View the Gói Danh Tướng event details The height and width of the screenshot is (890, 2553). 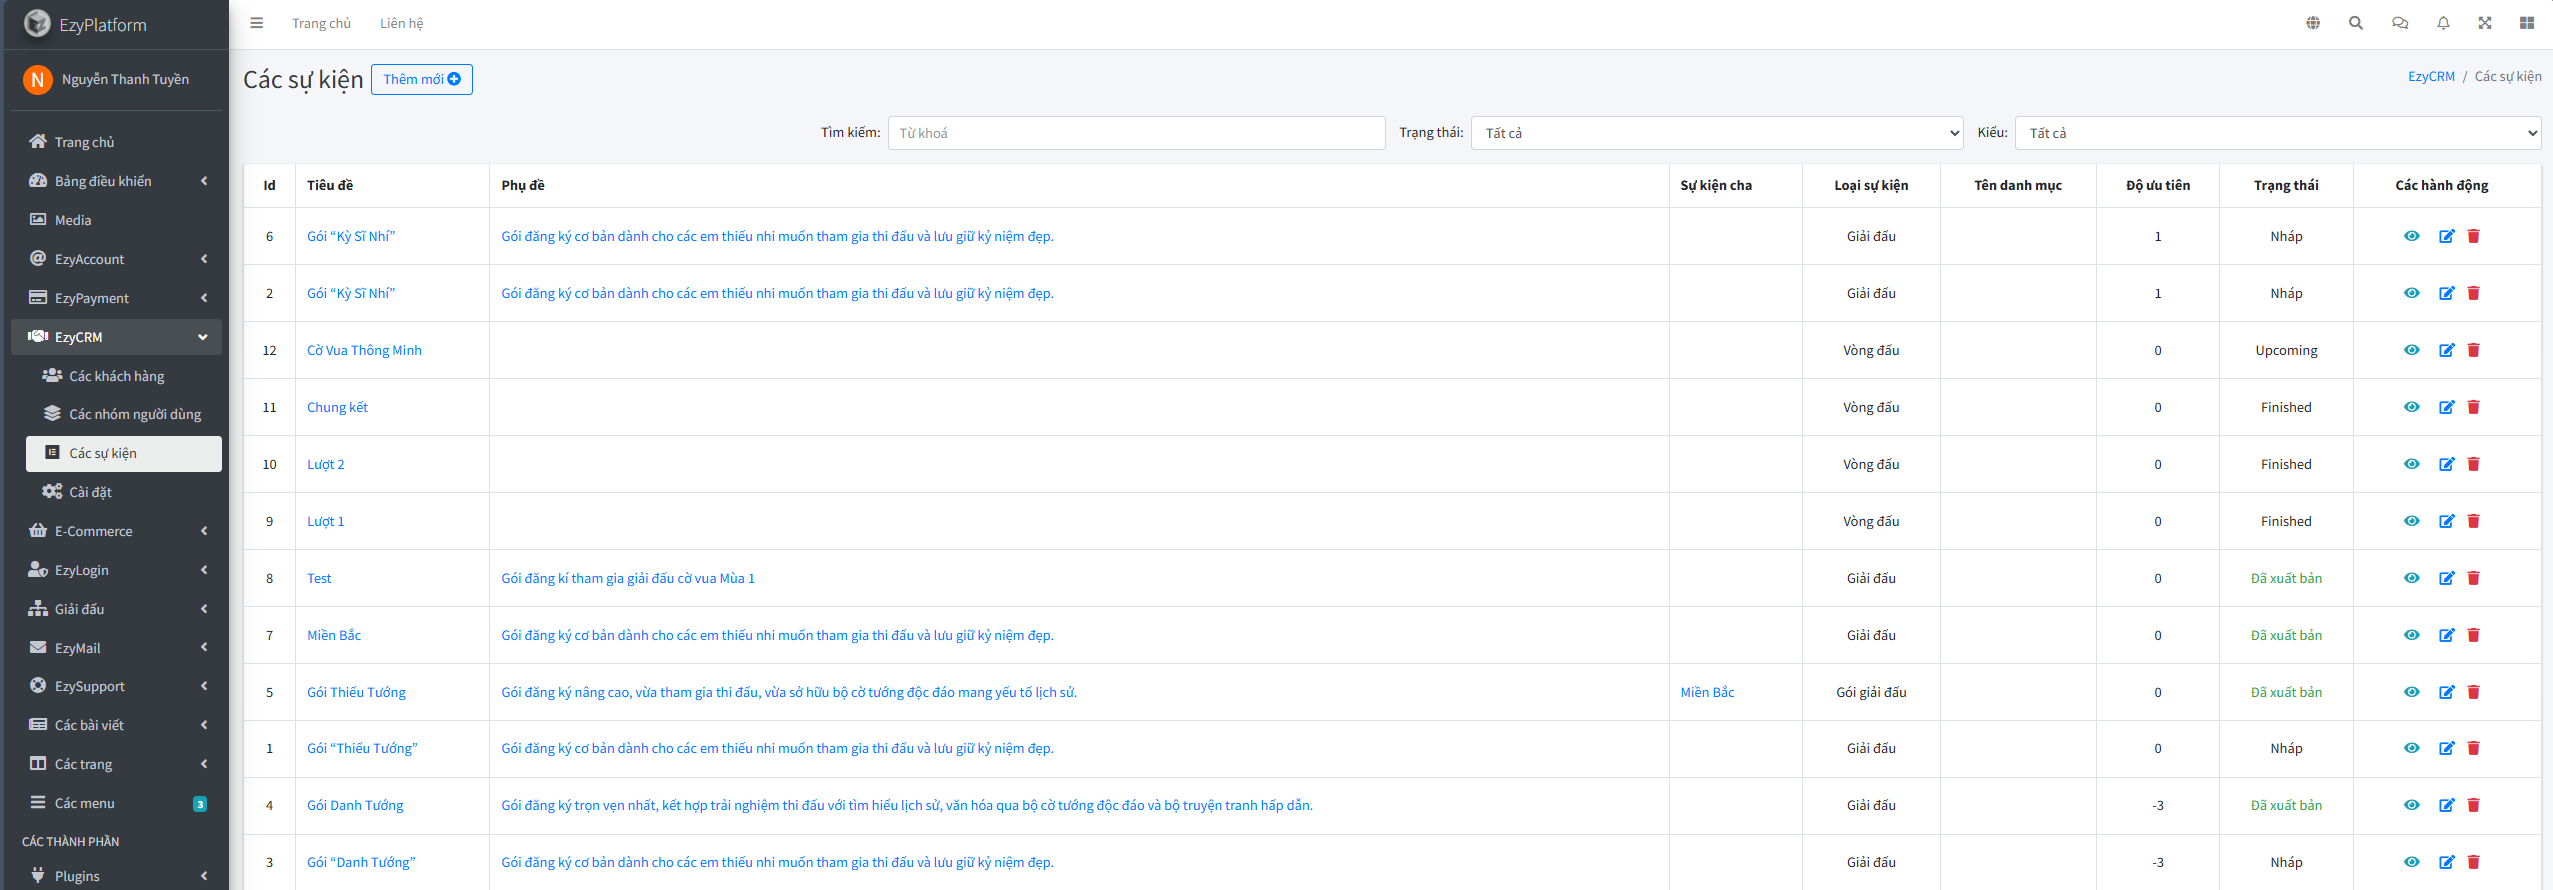click(2412, 805)
